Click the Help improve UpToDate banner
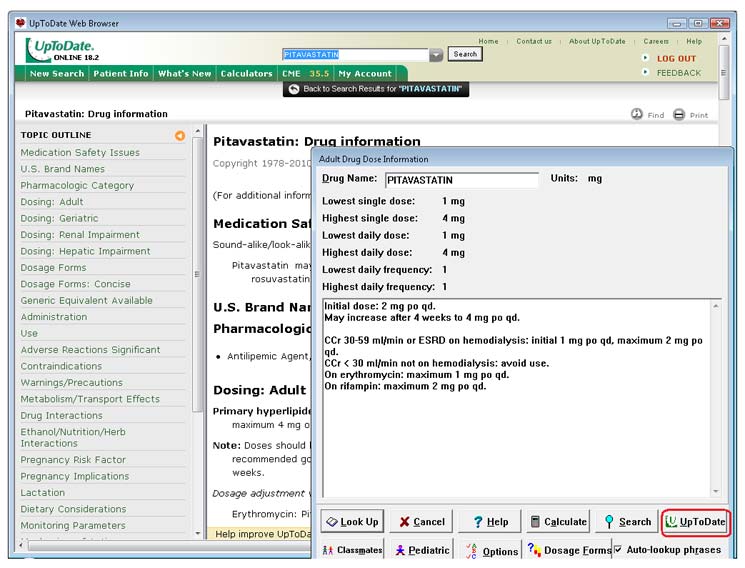This screenshot has height=568, width=745. pyautogui.click(x=259, y=534)
